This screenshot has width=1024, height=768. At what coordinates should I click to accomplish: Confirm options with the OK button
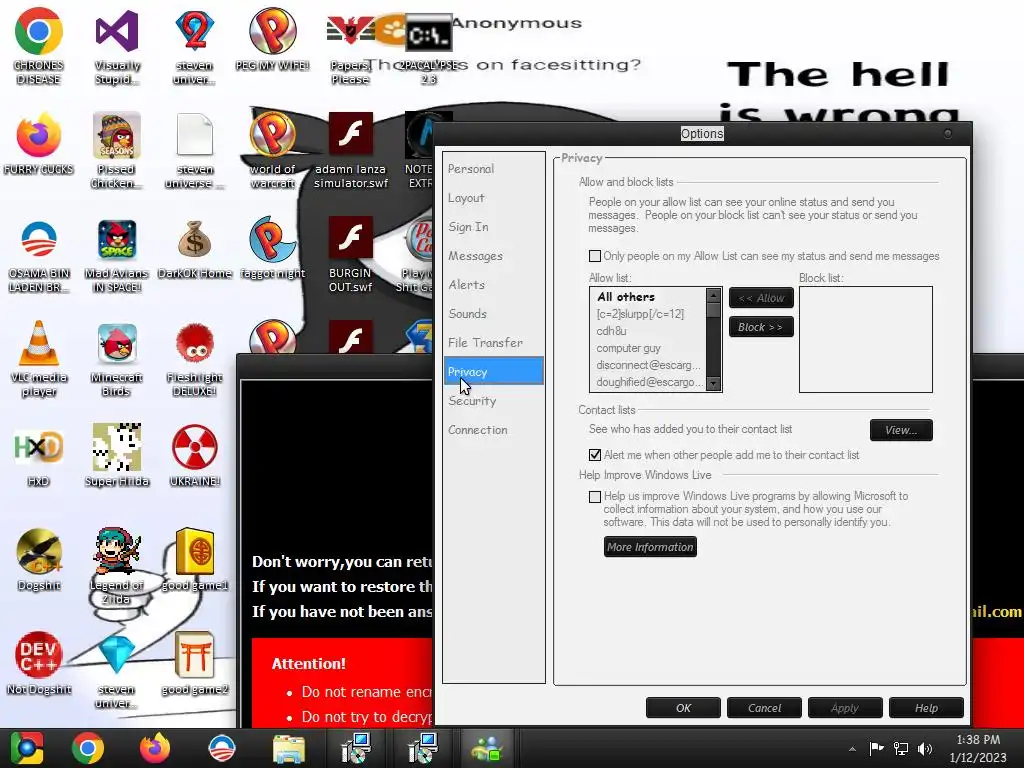pyautogui.click(x=683, y=708)
